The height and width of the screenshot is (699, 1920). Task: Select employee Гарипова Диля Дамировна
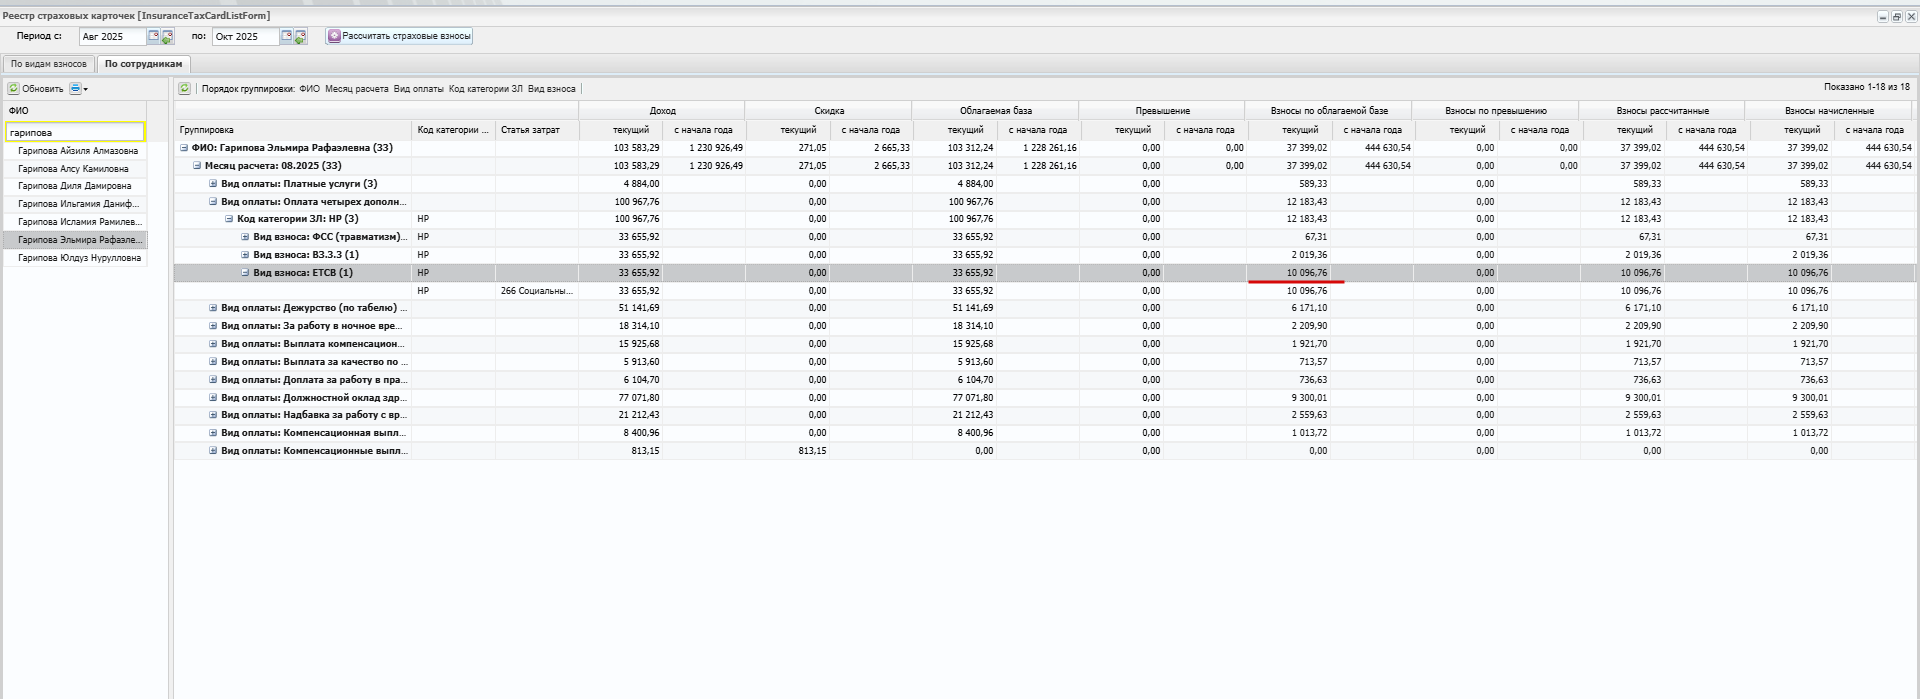point(74,186)
